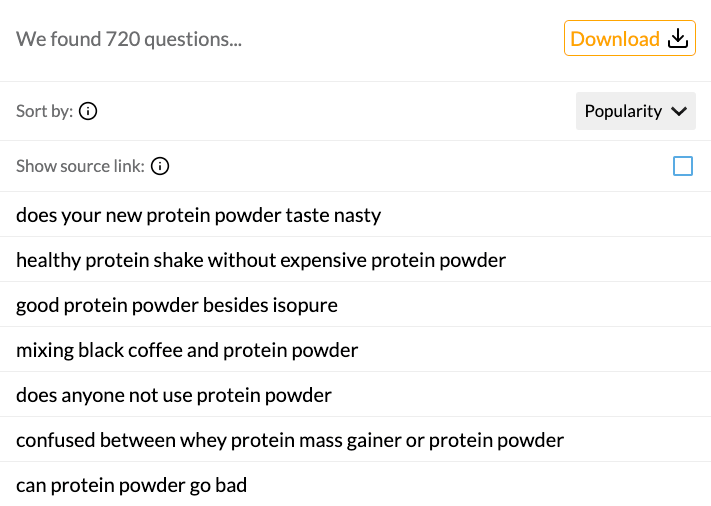
Task: Open the whey protein mass gainer question
Action: [290, 440]
